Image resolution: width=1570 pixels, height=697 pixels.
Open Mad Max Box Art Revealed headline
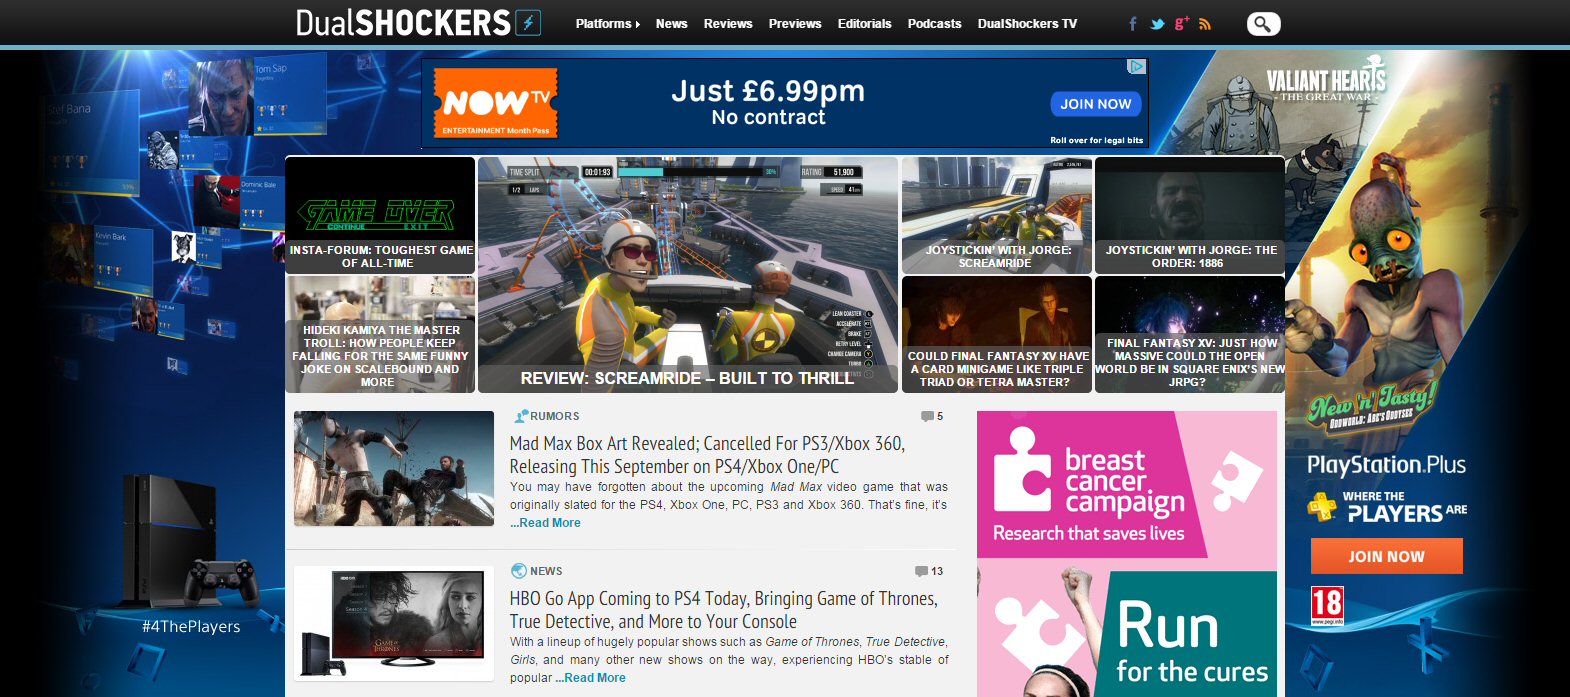[708, 455]
